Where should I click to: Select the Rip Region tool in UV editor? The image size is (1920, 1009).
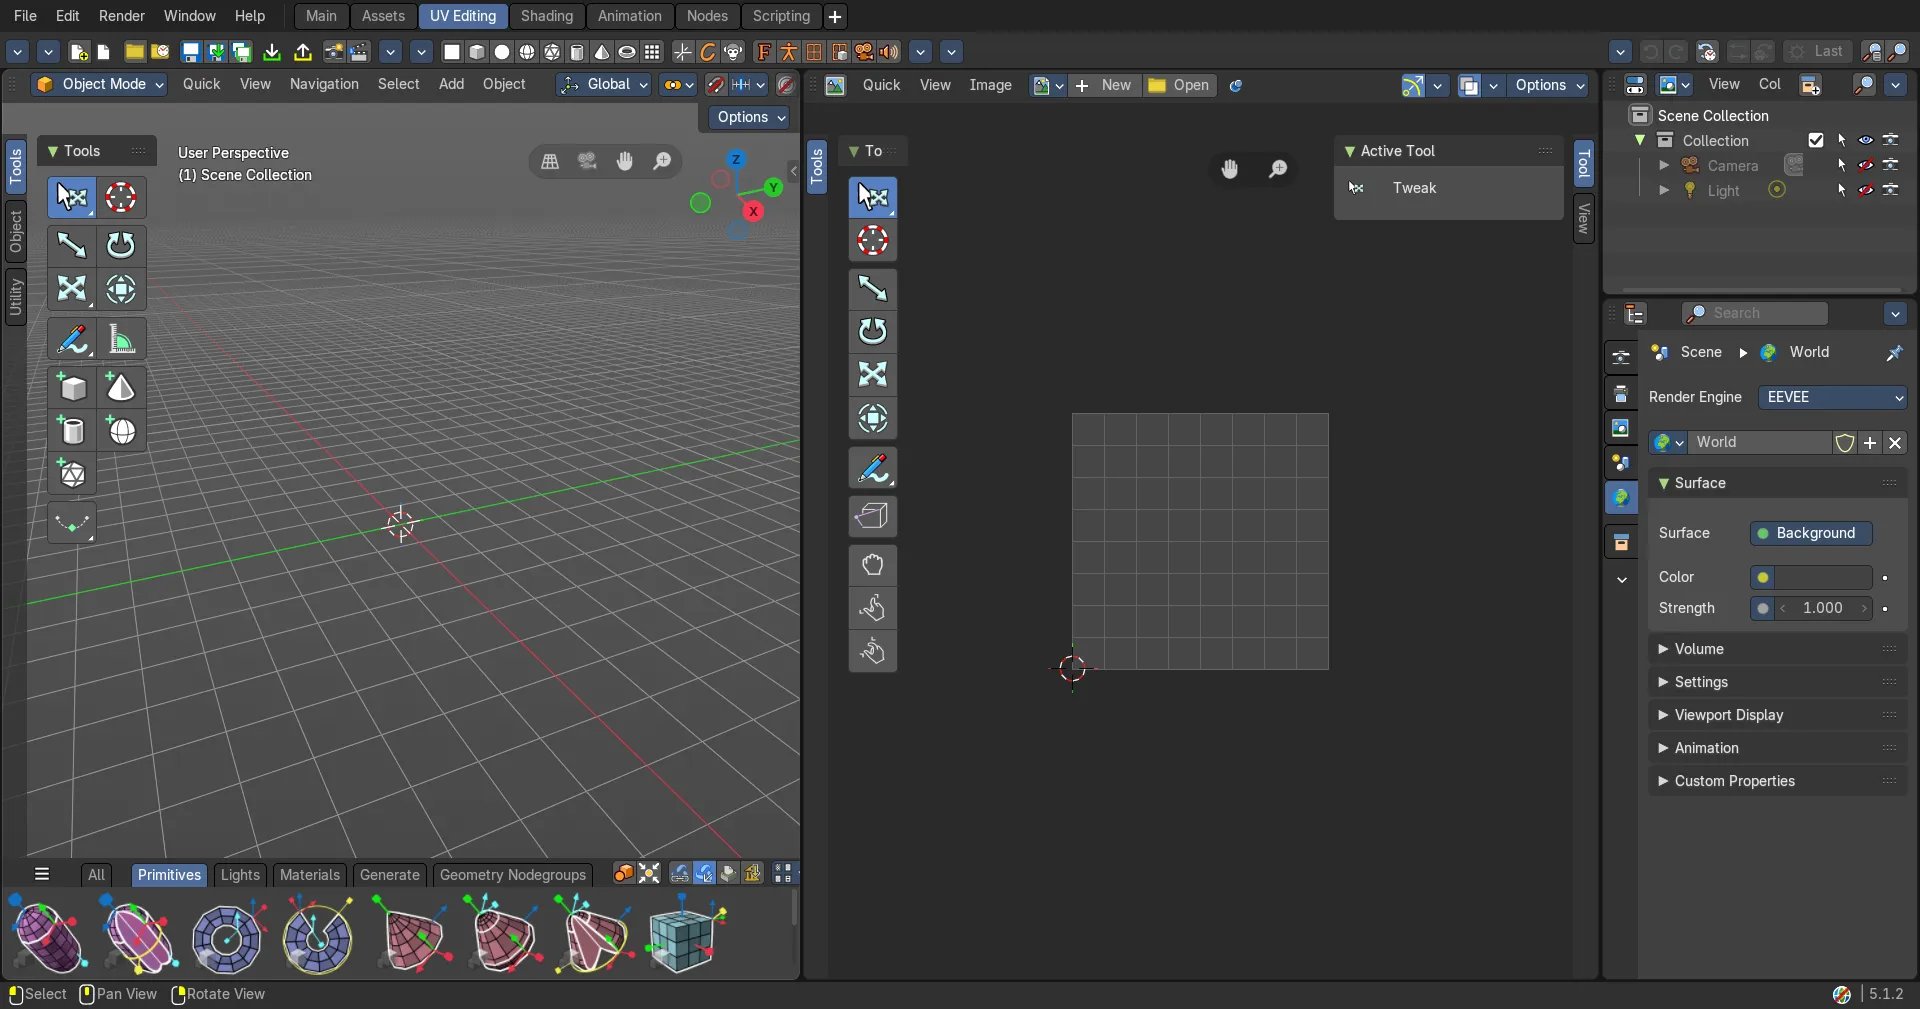[873, 516]
